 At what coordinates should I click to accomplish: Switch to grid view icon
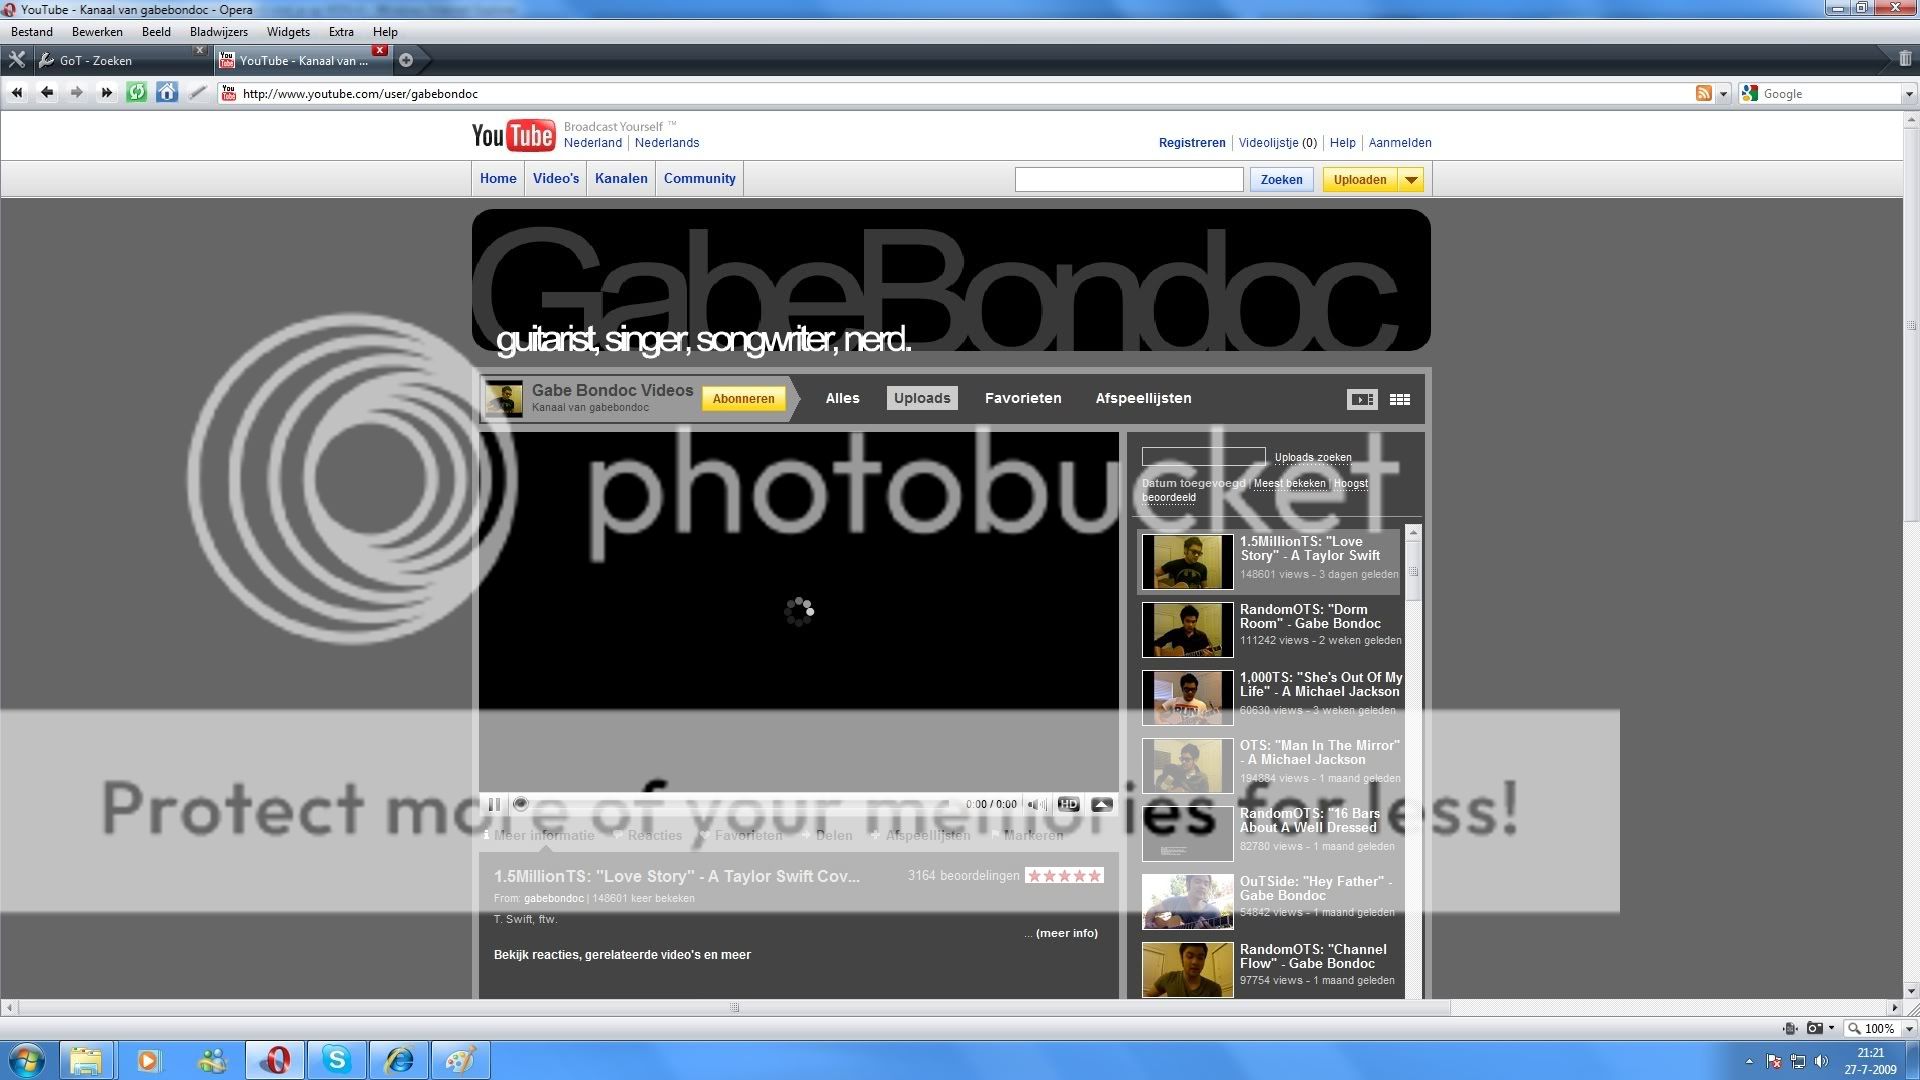click(1400, 399)
